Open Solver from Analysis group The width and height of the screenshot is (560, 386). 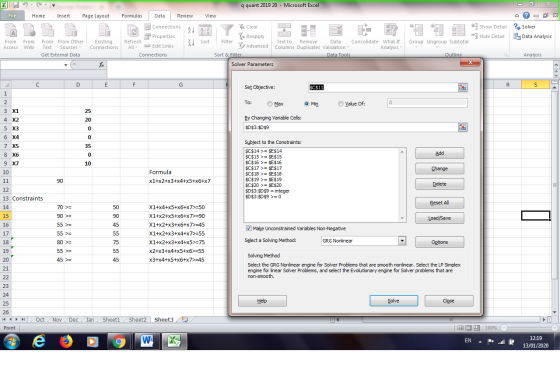(524, 27)
